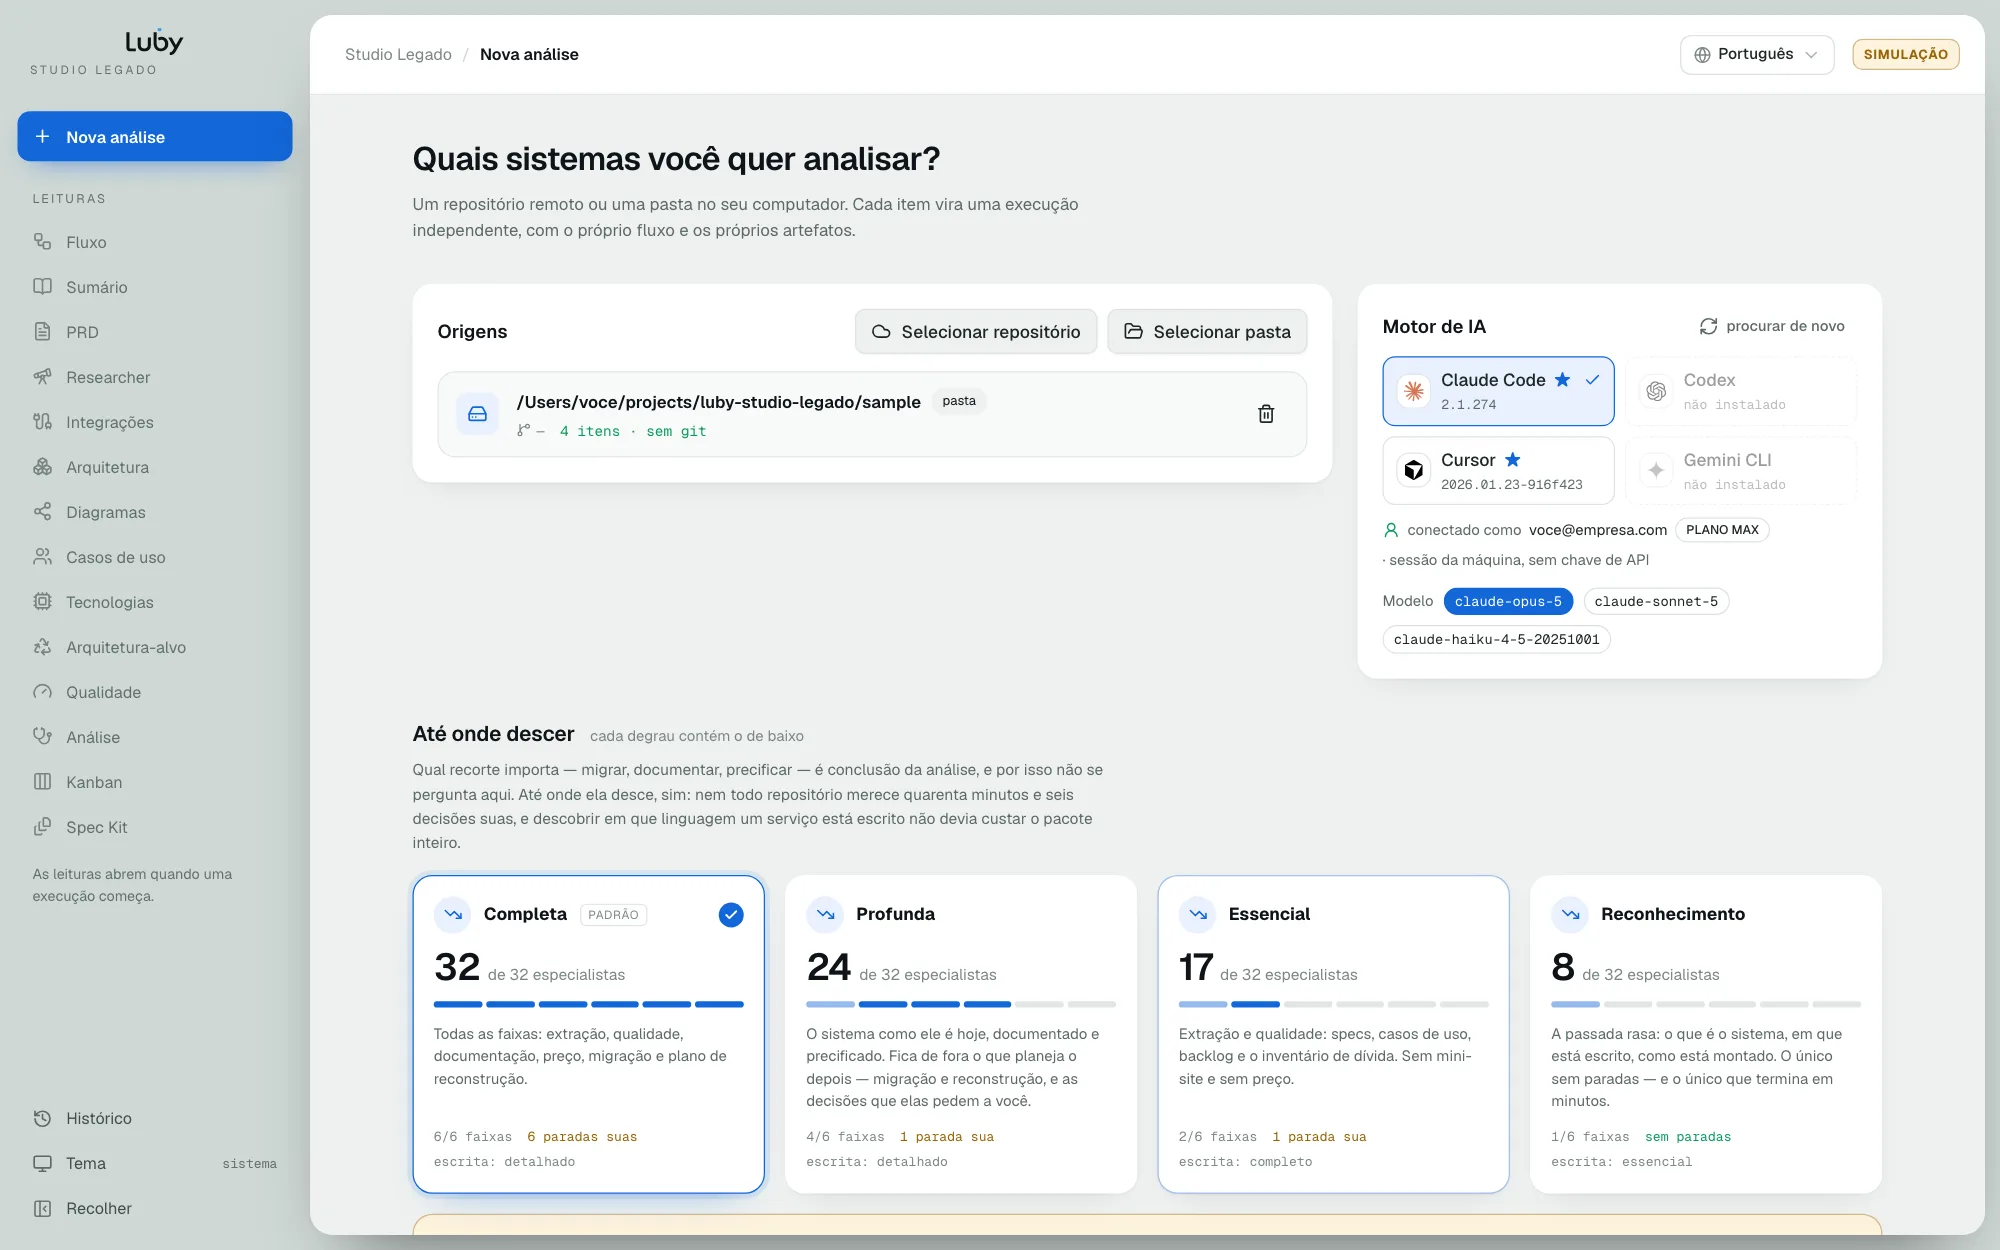Click the Recolher sidebar collapse icon

tap(42, 1208)
